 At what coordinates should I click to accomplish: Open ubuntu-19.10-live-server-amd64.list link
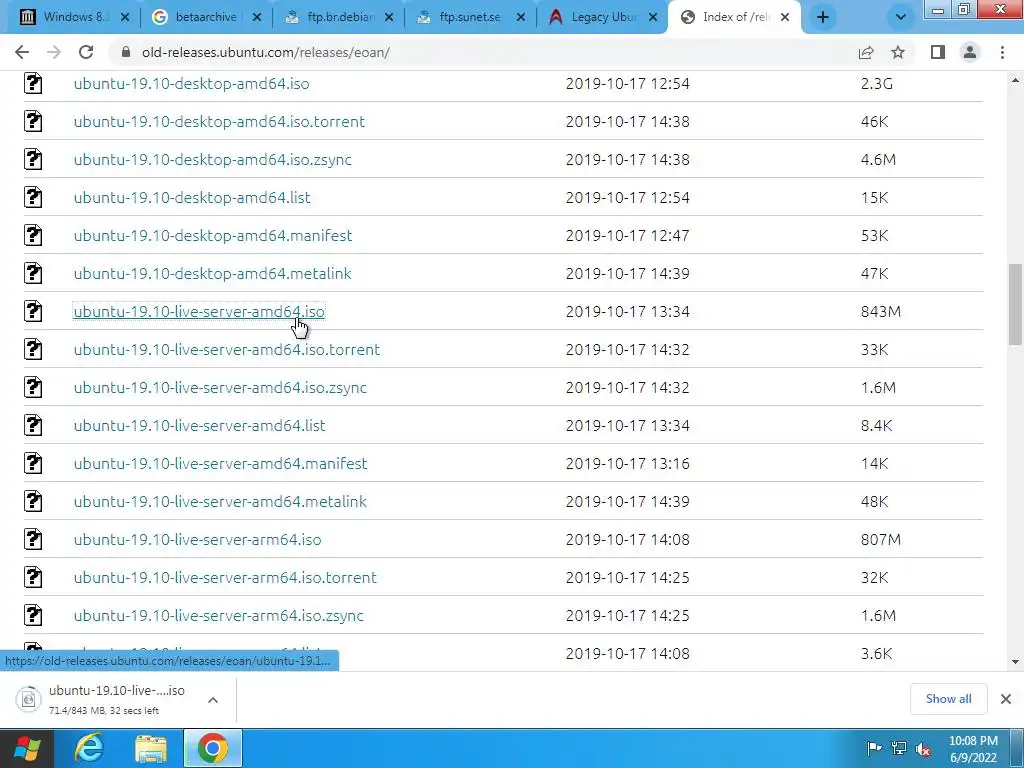pyautogui.click(x=199, y=425)
